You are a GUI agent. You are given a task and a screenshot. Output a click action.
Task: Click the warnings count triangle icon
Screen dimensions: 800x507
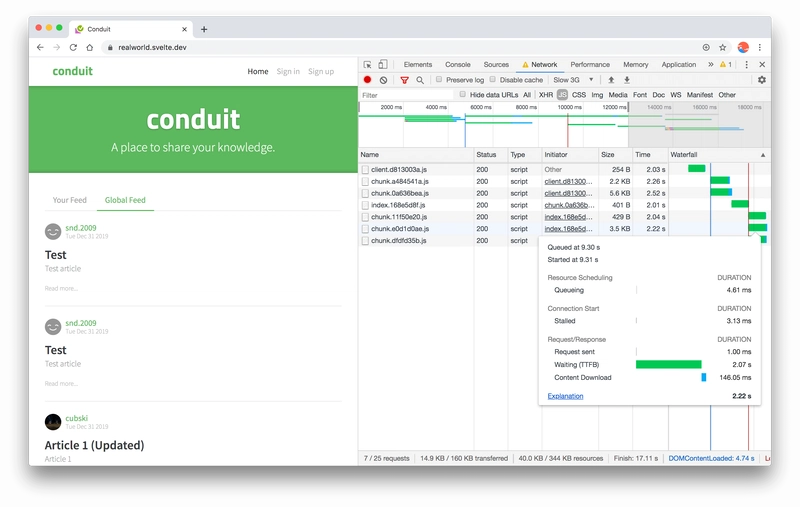(x=723, y=64)
